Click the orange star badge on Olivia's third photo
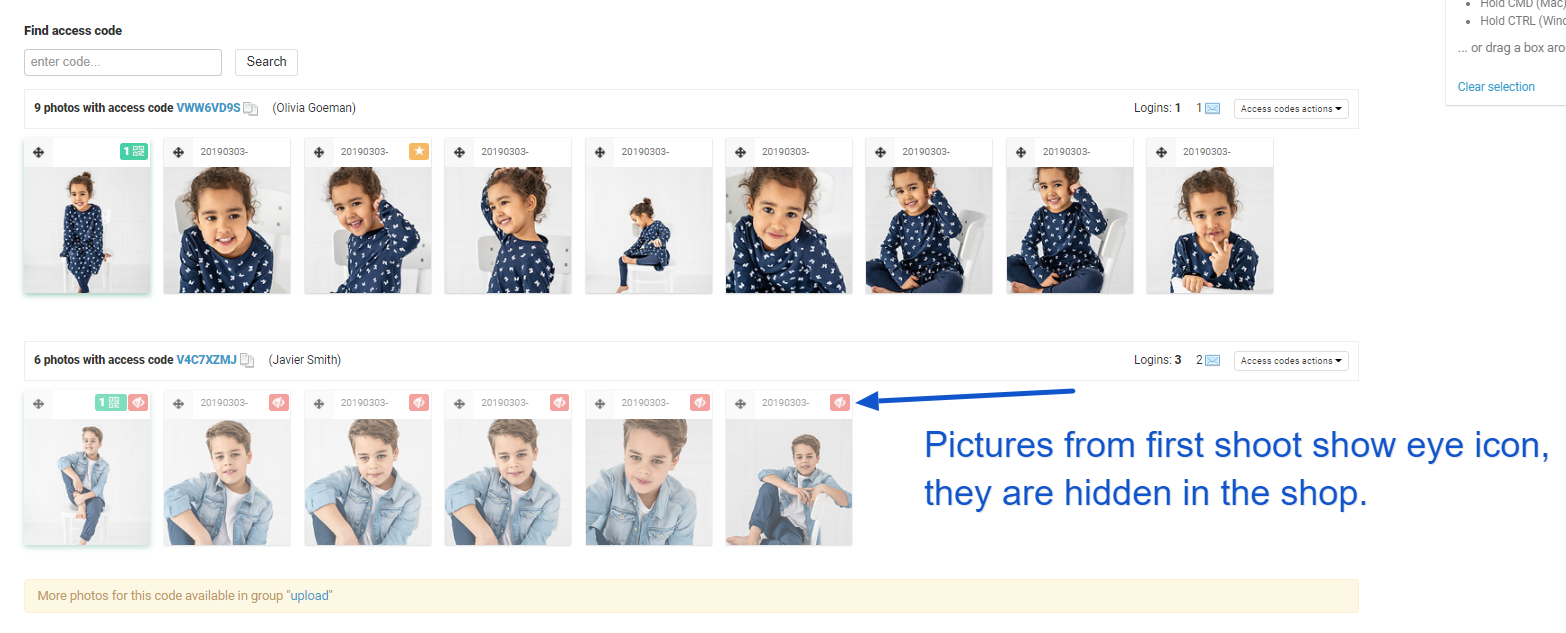 419,151
